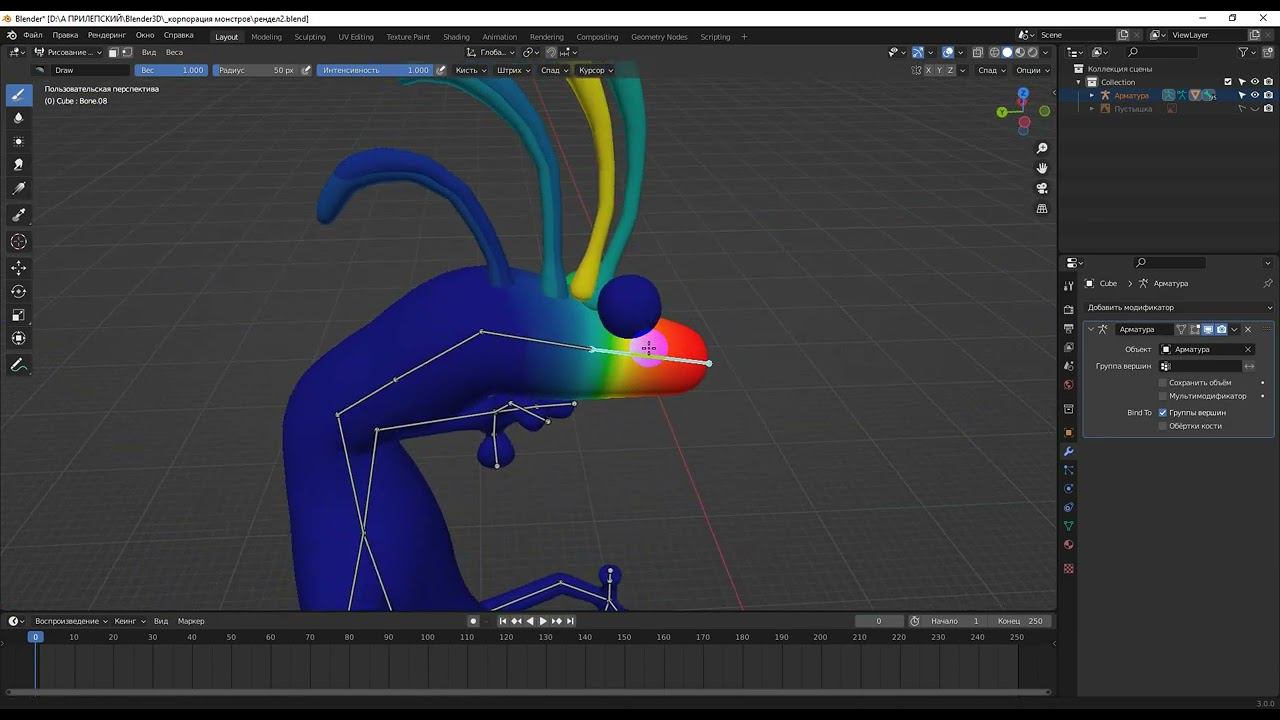The height and width of the screenshot is (720, 1280).
Task: Select the Gradient weight tool
Action: 18,189
